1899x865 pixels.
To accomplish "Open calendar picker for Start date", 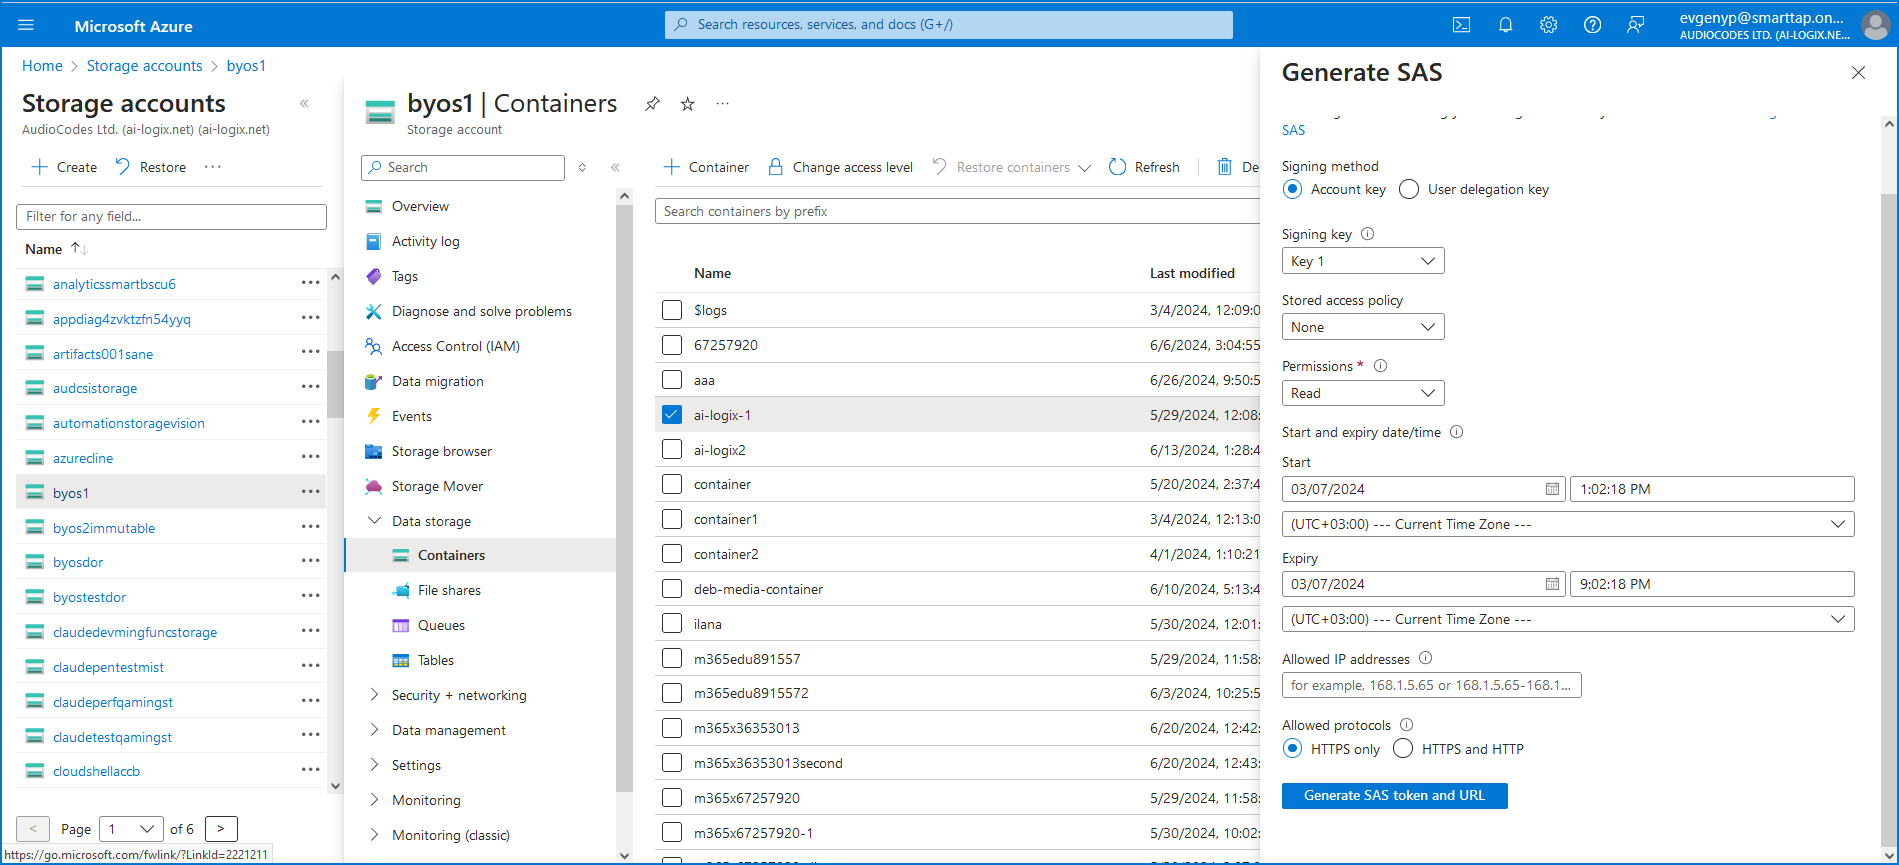I will click(1552, 489).
